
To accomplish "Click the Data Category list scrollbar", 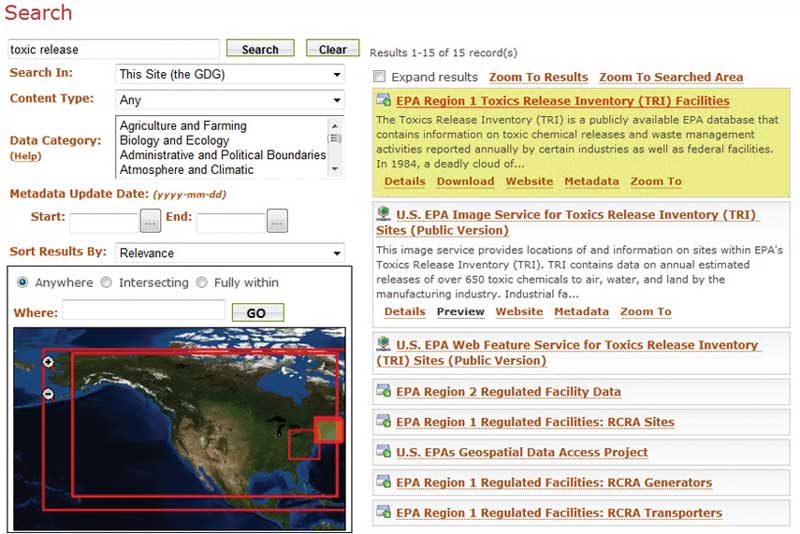I will 335,147.
